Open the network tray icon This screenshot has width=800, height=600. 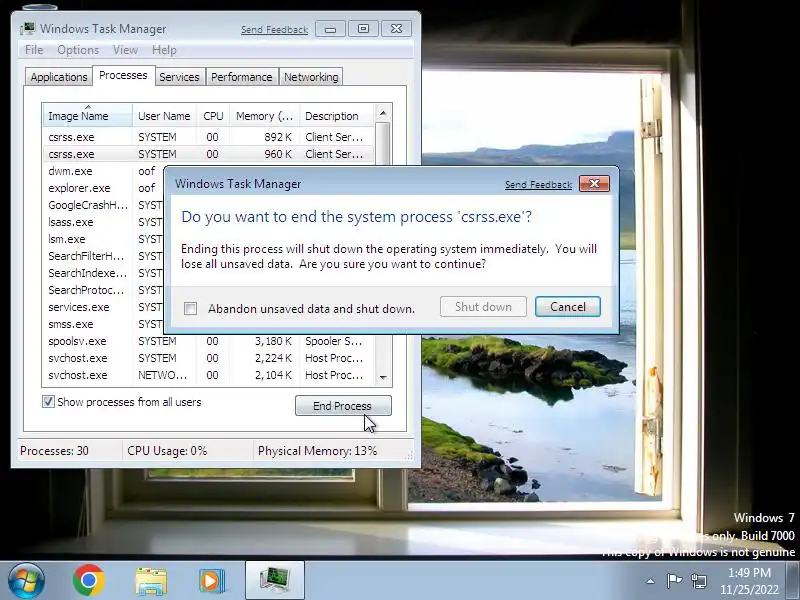699,581
